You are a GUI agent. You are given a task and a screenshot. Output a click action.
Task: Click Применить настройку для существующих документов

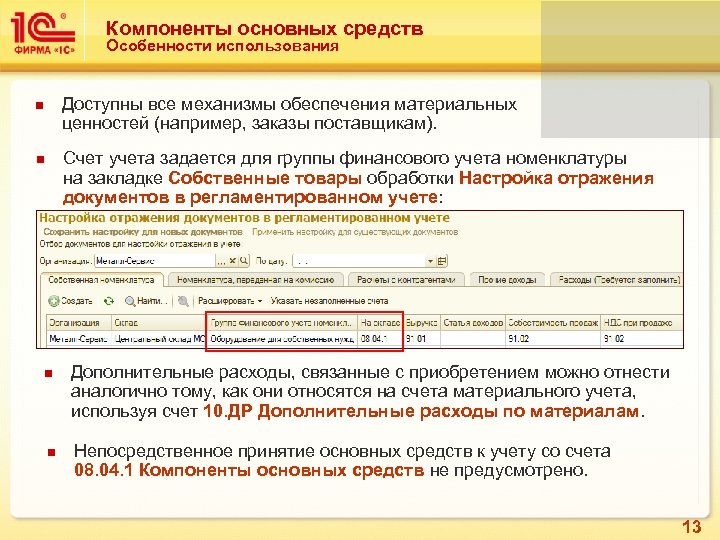355,232
